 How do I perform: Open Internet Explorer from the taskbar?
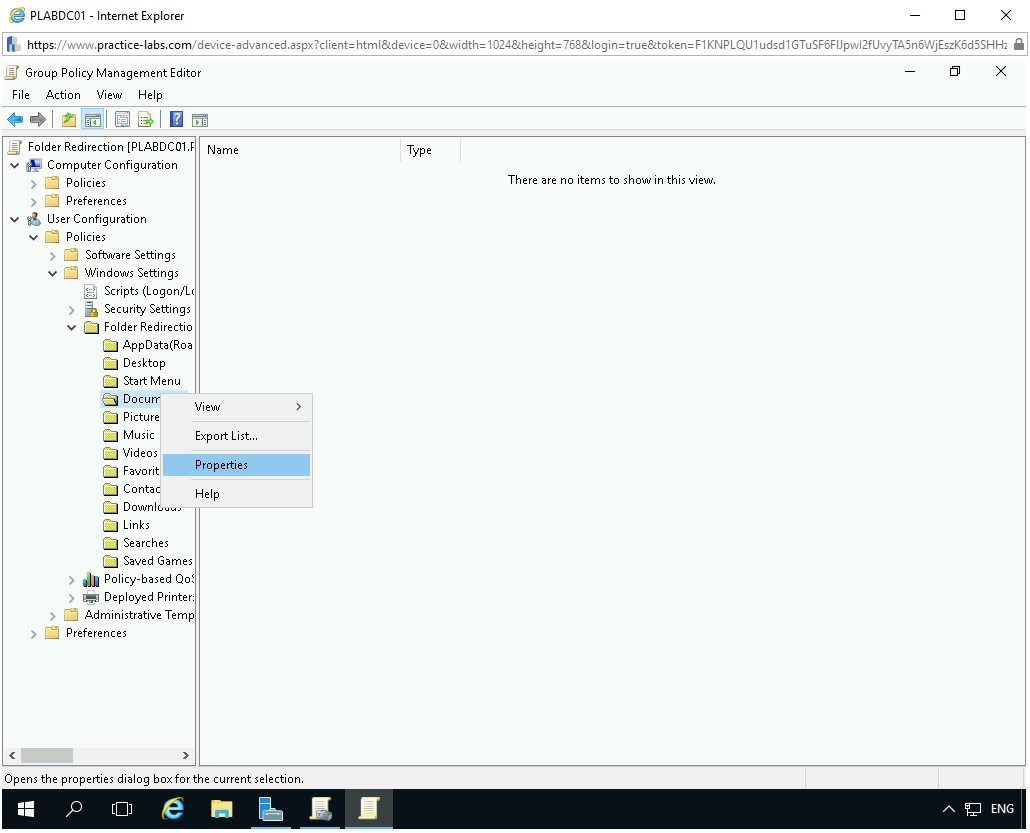pyautogui.click(x=173, y=809)
